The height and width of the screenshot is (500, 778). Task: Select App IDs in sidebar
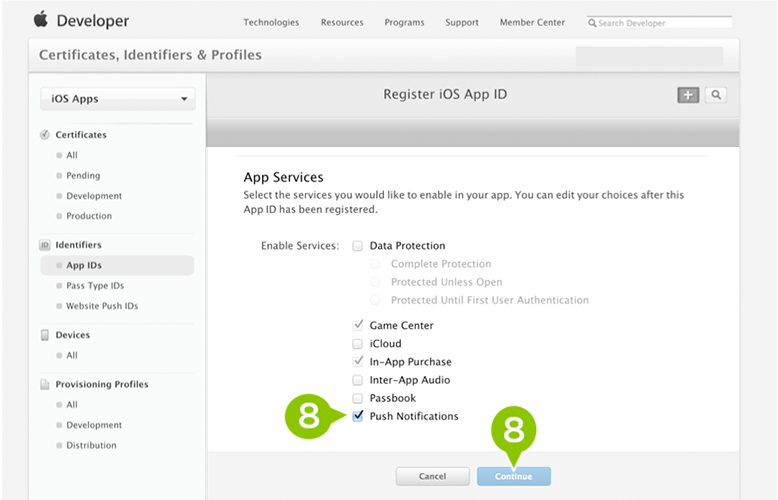117,265
